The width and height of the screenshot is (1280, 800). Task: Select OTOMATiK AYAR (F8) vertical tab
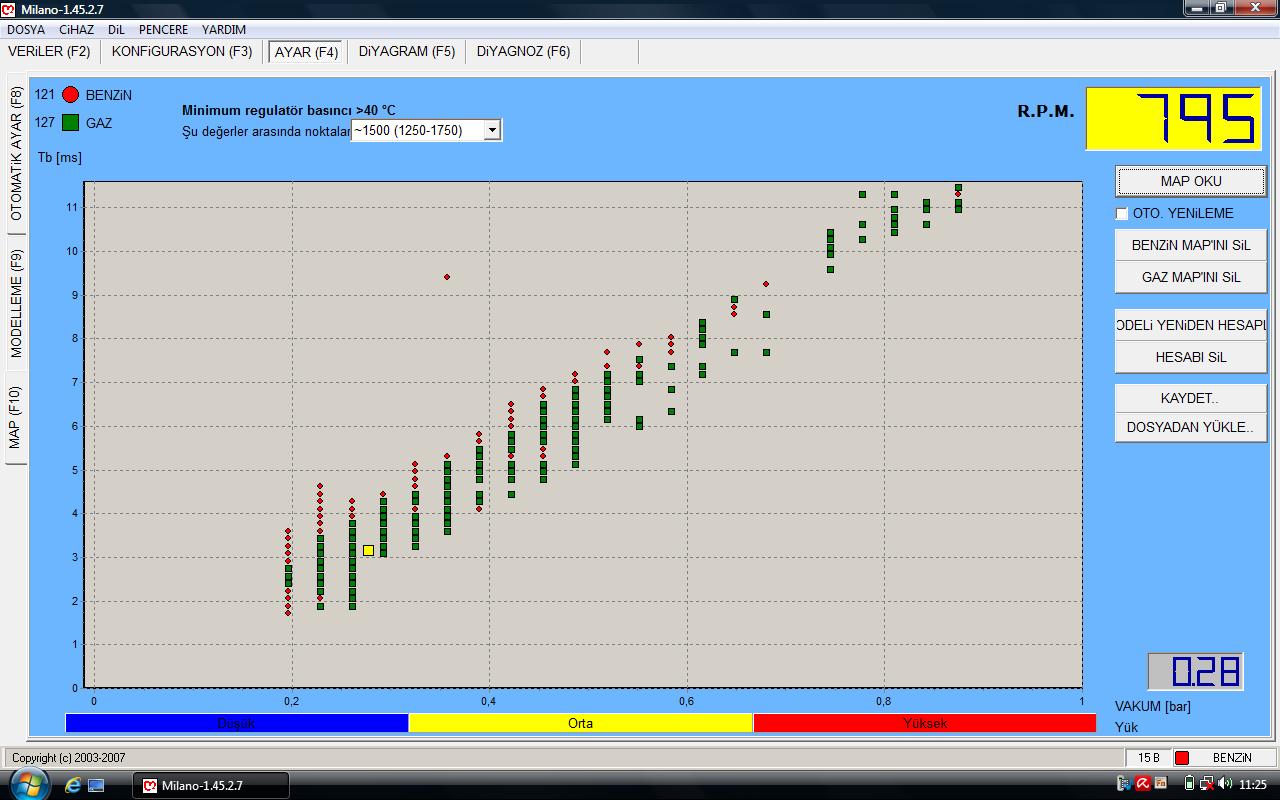point(16,153)
